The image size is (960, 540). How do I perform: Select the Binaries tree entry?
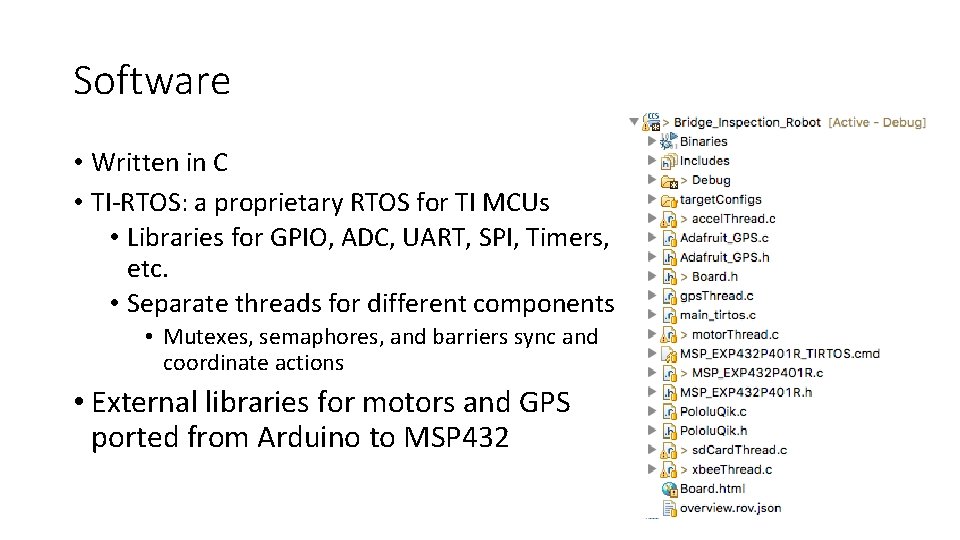click(703, 141)
